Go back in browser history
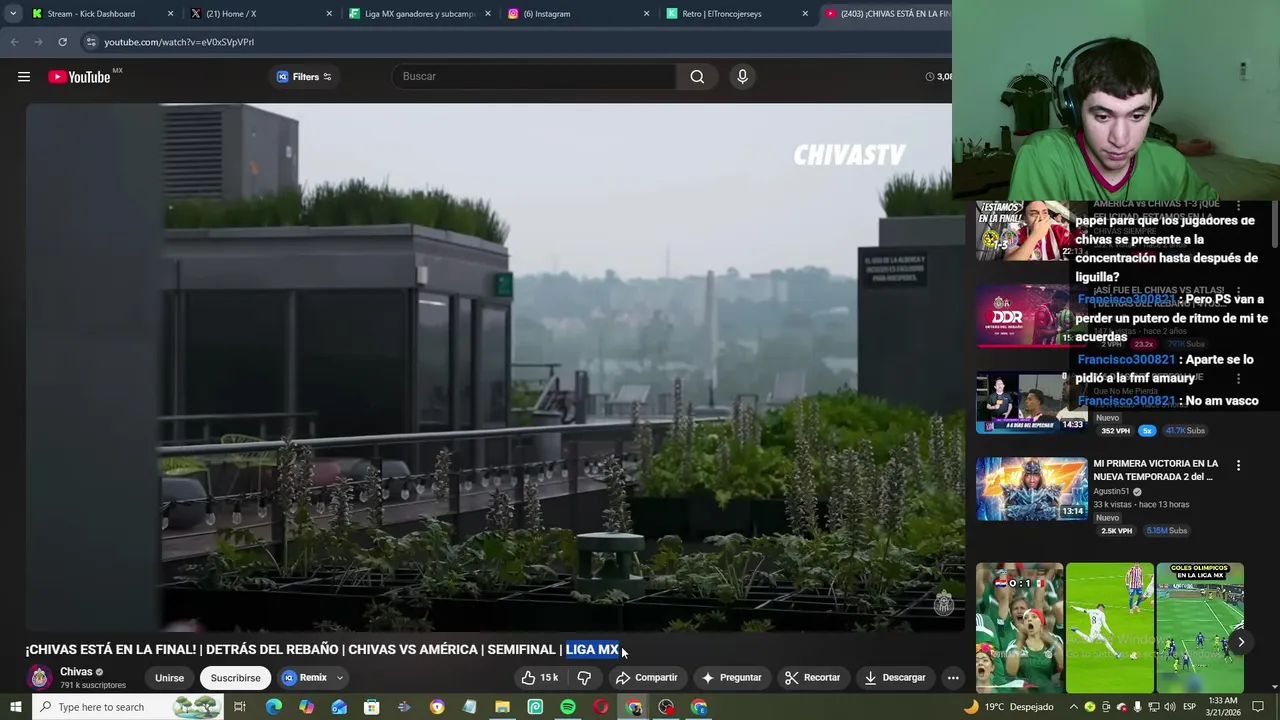 (14, 42)
